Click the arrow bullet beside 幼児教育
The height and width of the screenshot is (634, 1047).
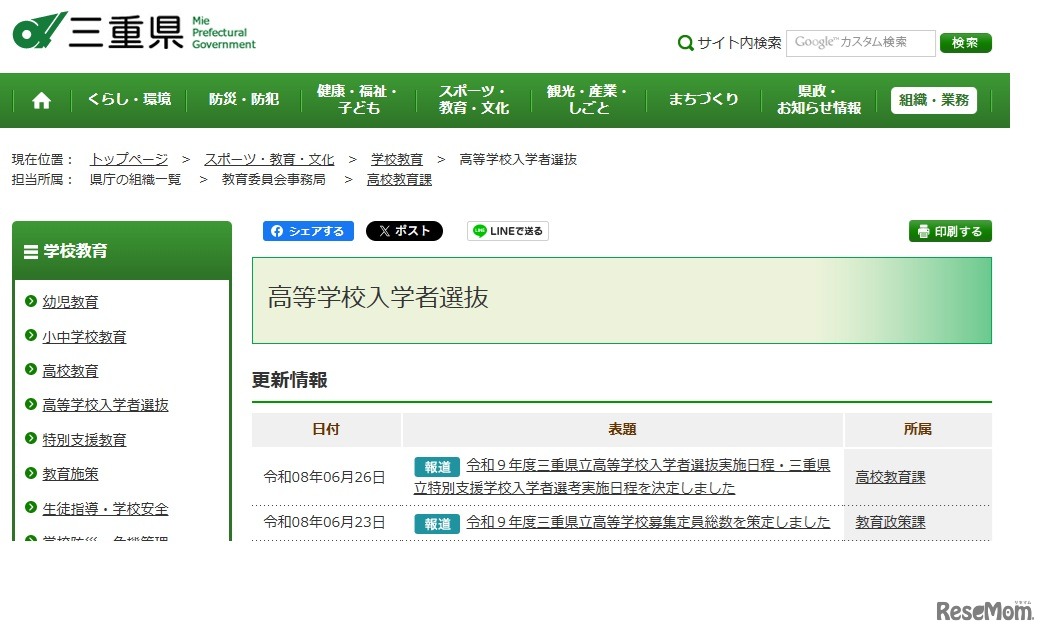pyautogui.click(x=31, y=301)
